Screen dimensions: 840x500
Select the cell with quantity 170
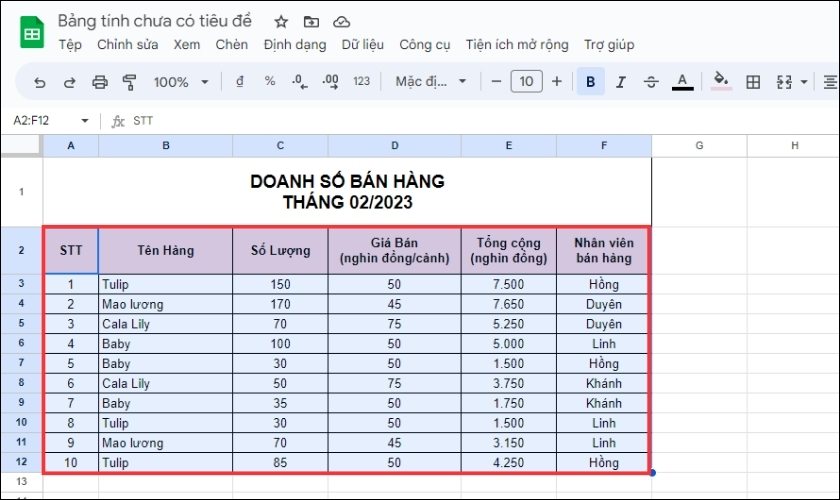click(x=280, y=304)
